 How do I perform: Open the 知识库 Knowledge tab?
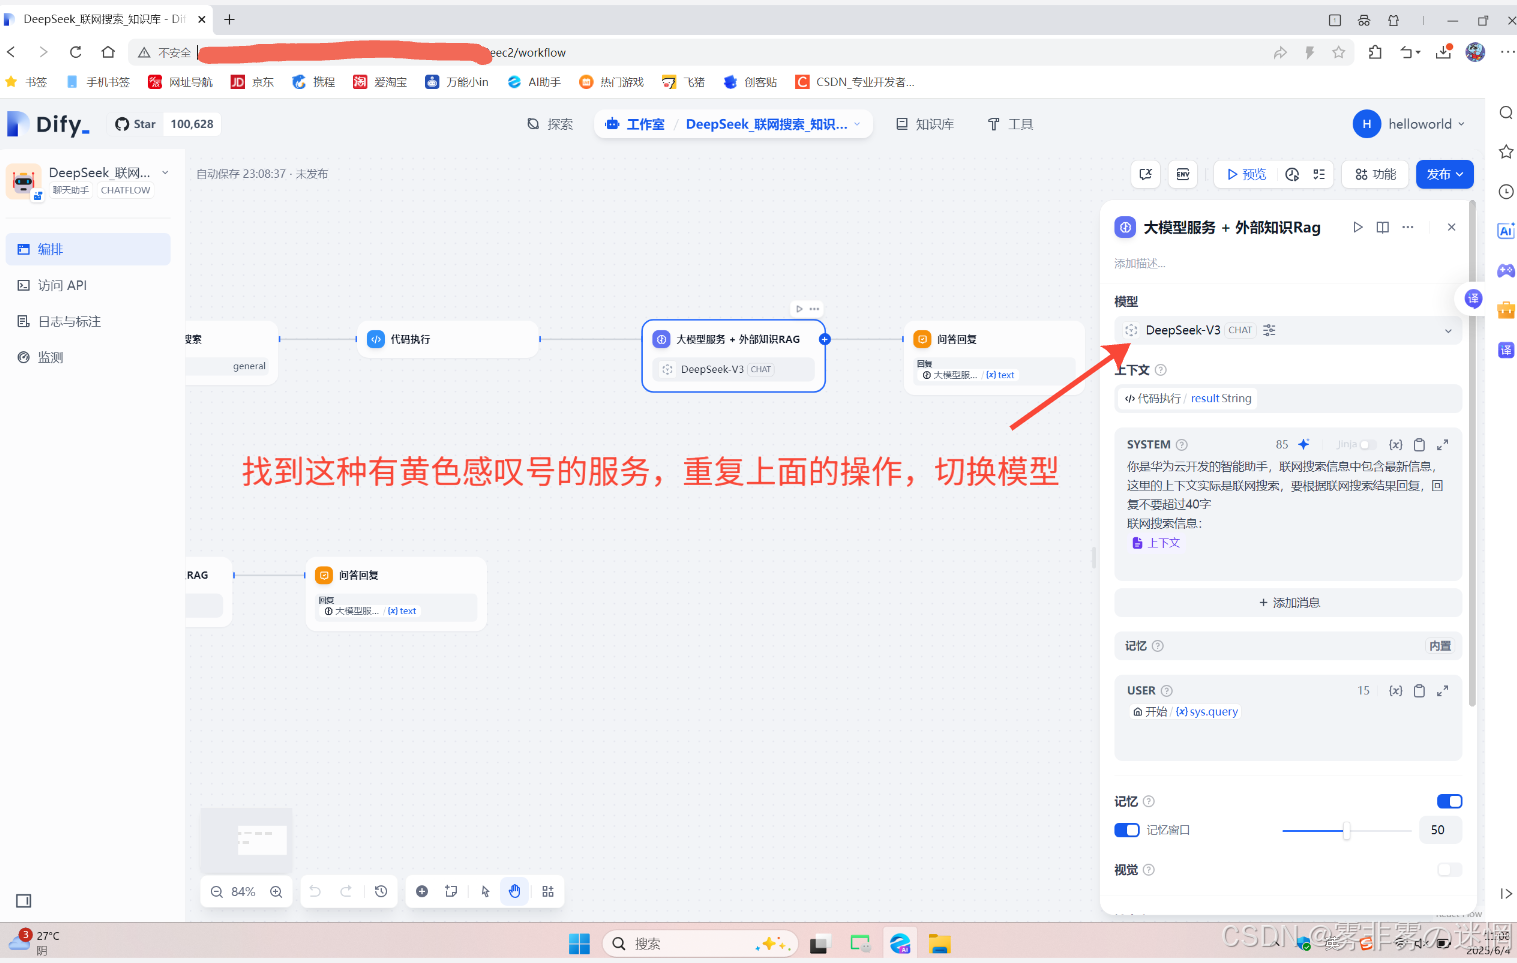(925, 124)
